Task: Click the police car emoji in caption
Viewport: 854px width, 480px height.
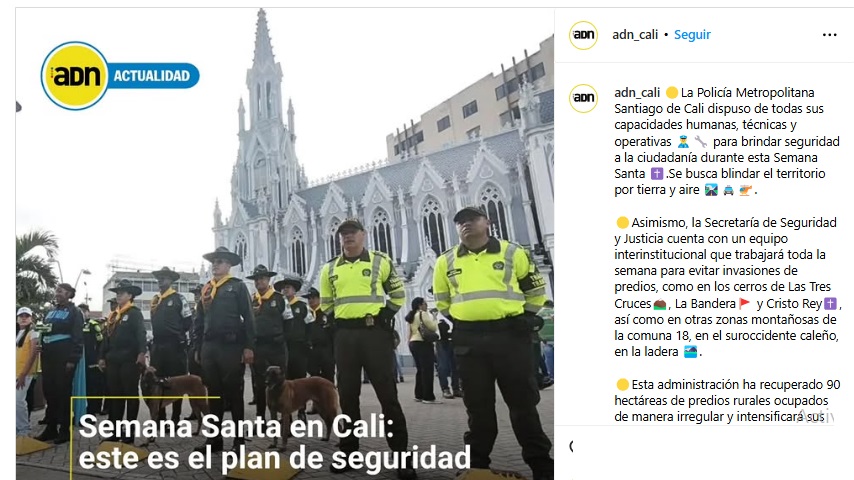Action: [729, 190]
